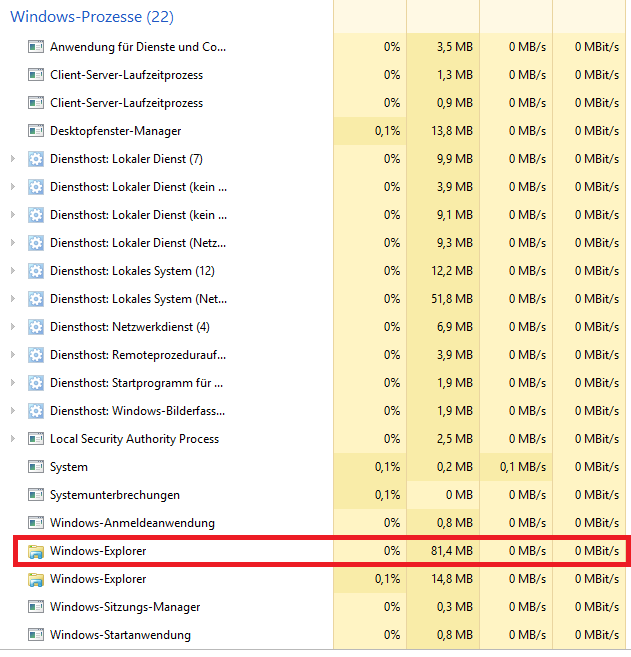Expand Diensthost: Startprogramm für ... group
The image size is (631, 657).
13,383
